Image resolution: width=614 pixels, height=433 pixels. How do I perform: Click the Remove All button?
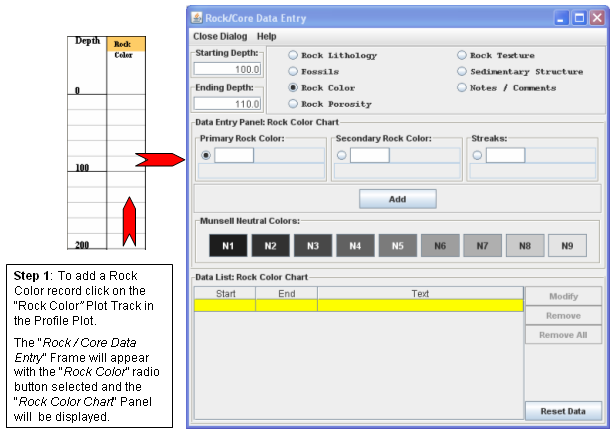[563, 335]
